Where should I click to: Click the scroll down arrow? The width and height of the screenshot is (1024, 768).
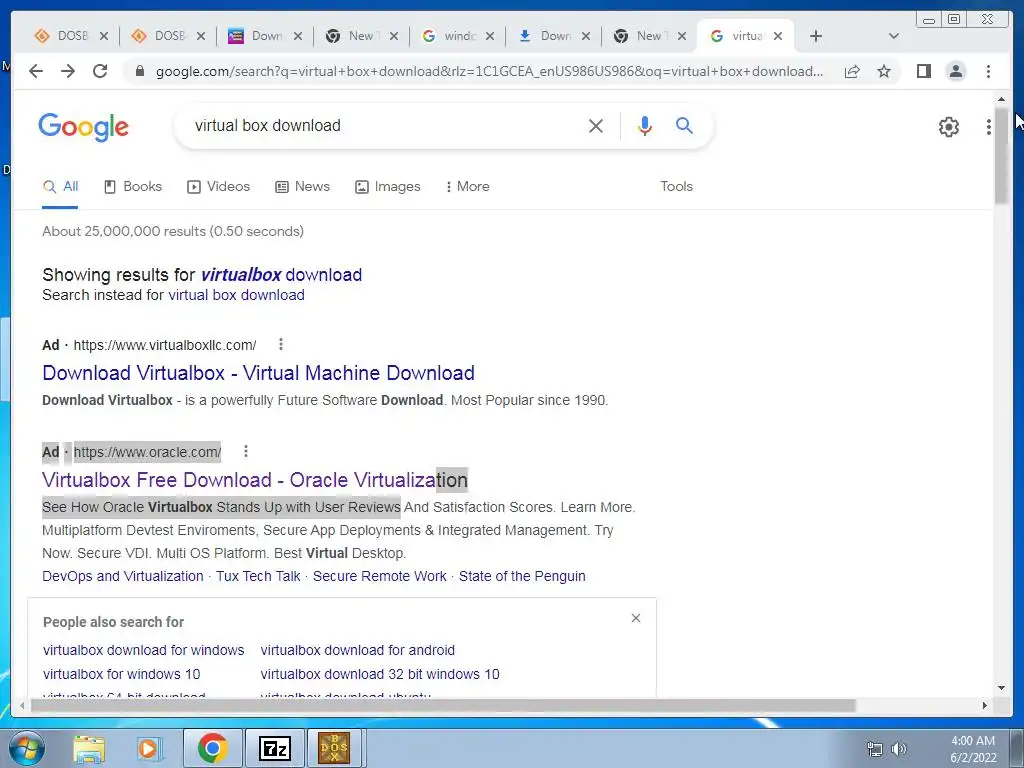[1001, 688]
